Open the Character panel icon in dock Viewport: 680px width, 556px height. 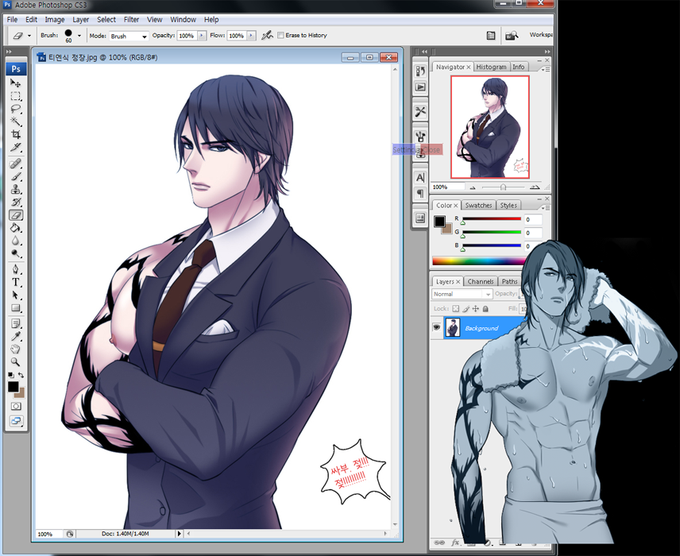[x=420, y=177]
